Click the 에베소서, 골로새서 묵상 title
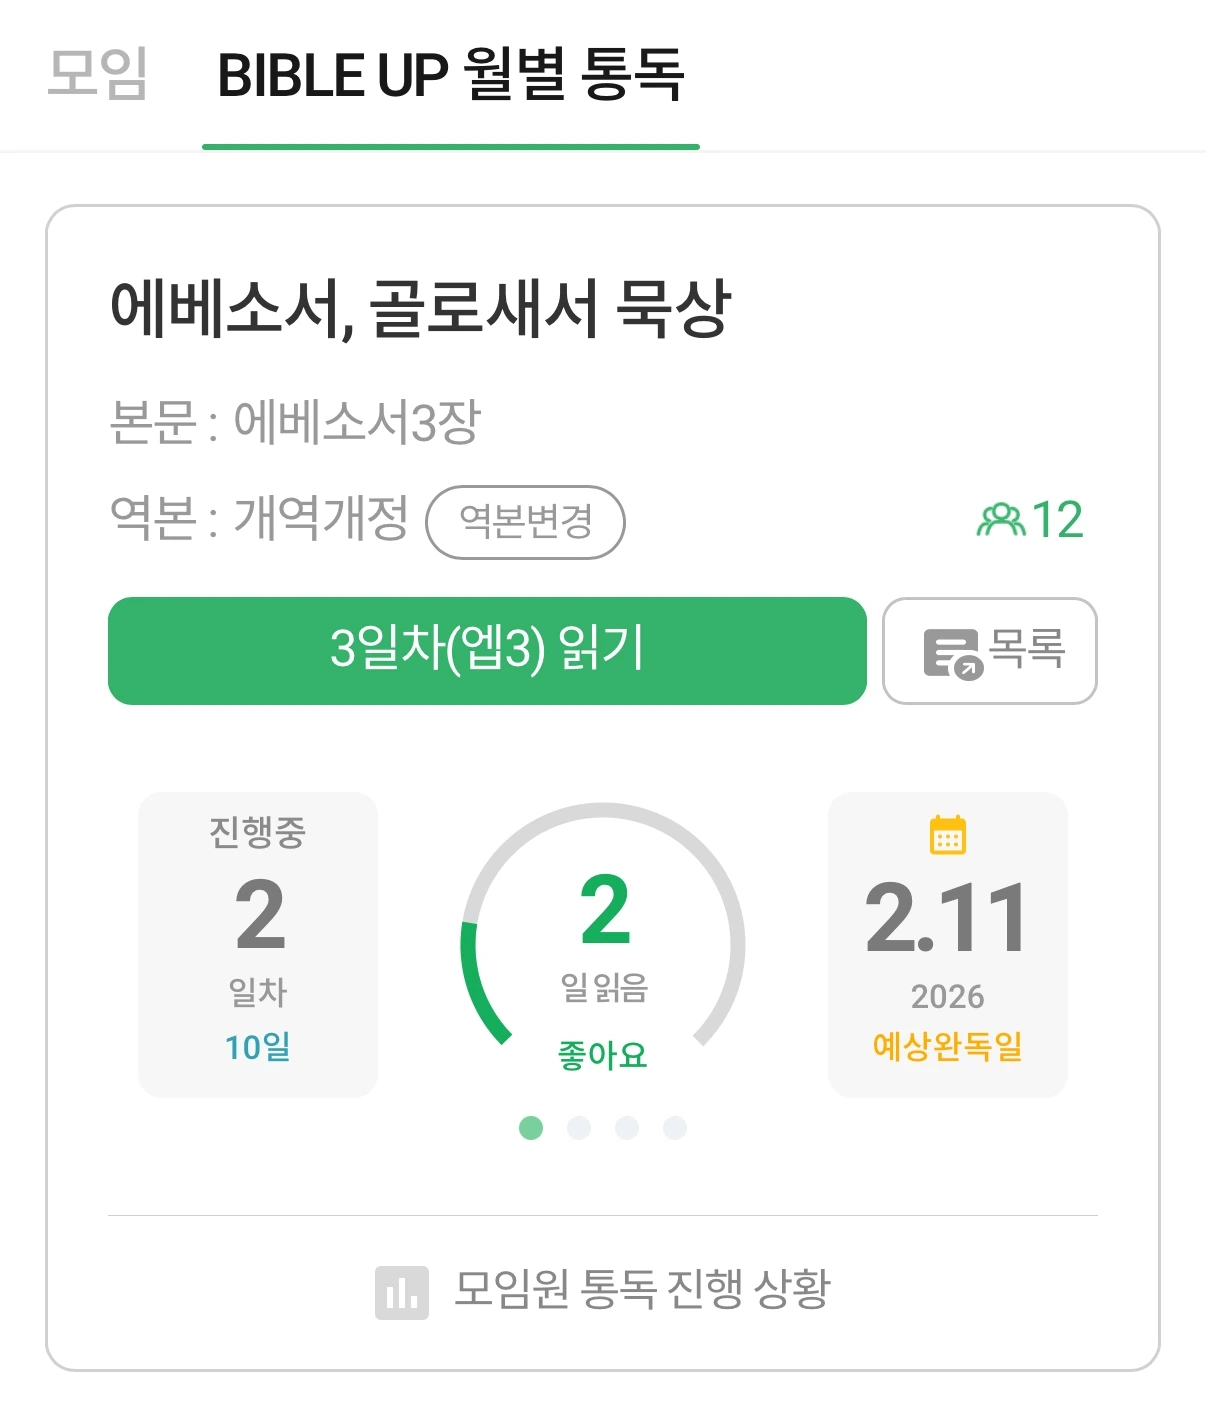 420,308
